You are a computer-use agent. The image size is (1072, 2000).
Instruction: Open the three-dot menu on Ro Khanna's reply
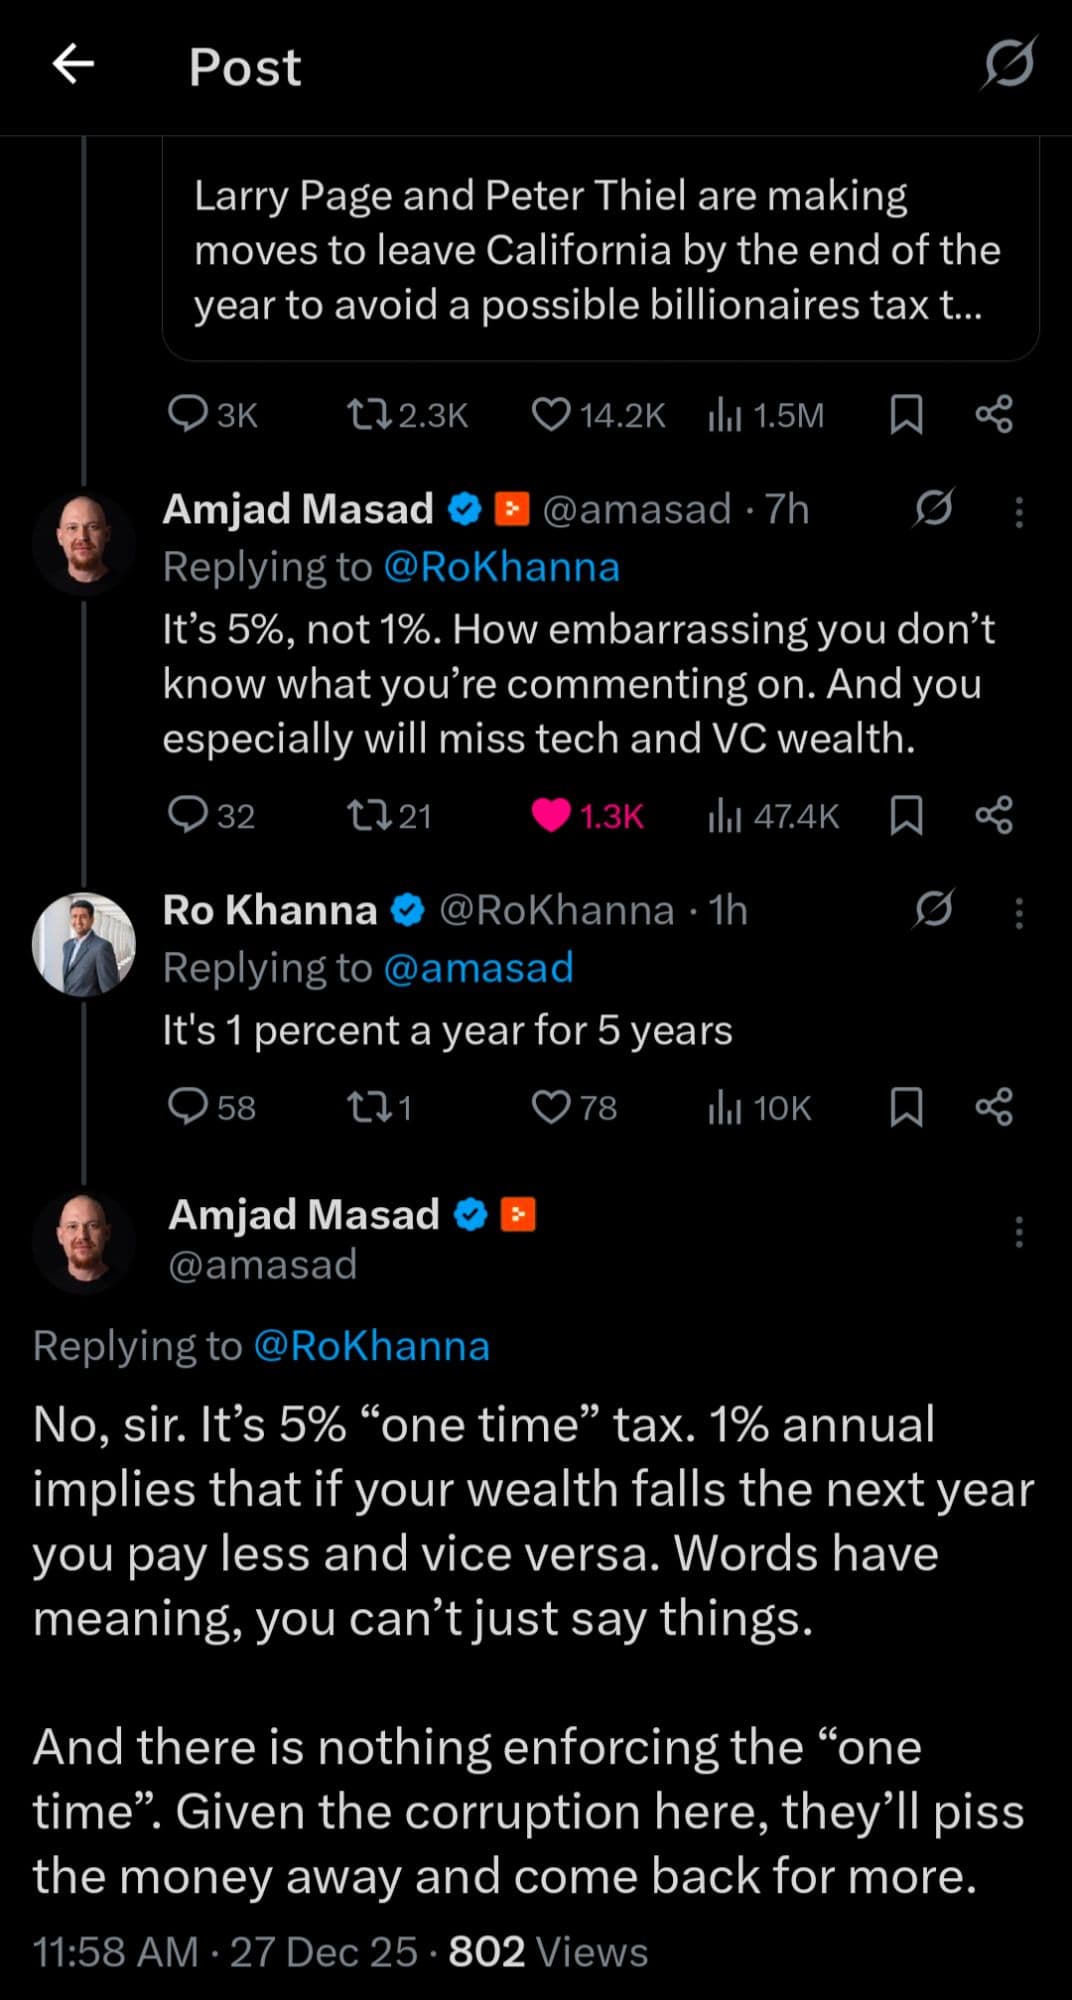pyautogui.click(x=1019, y=913)
